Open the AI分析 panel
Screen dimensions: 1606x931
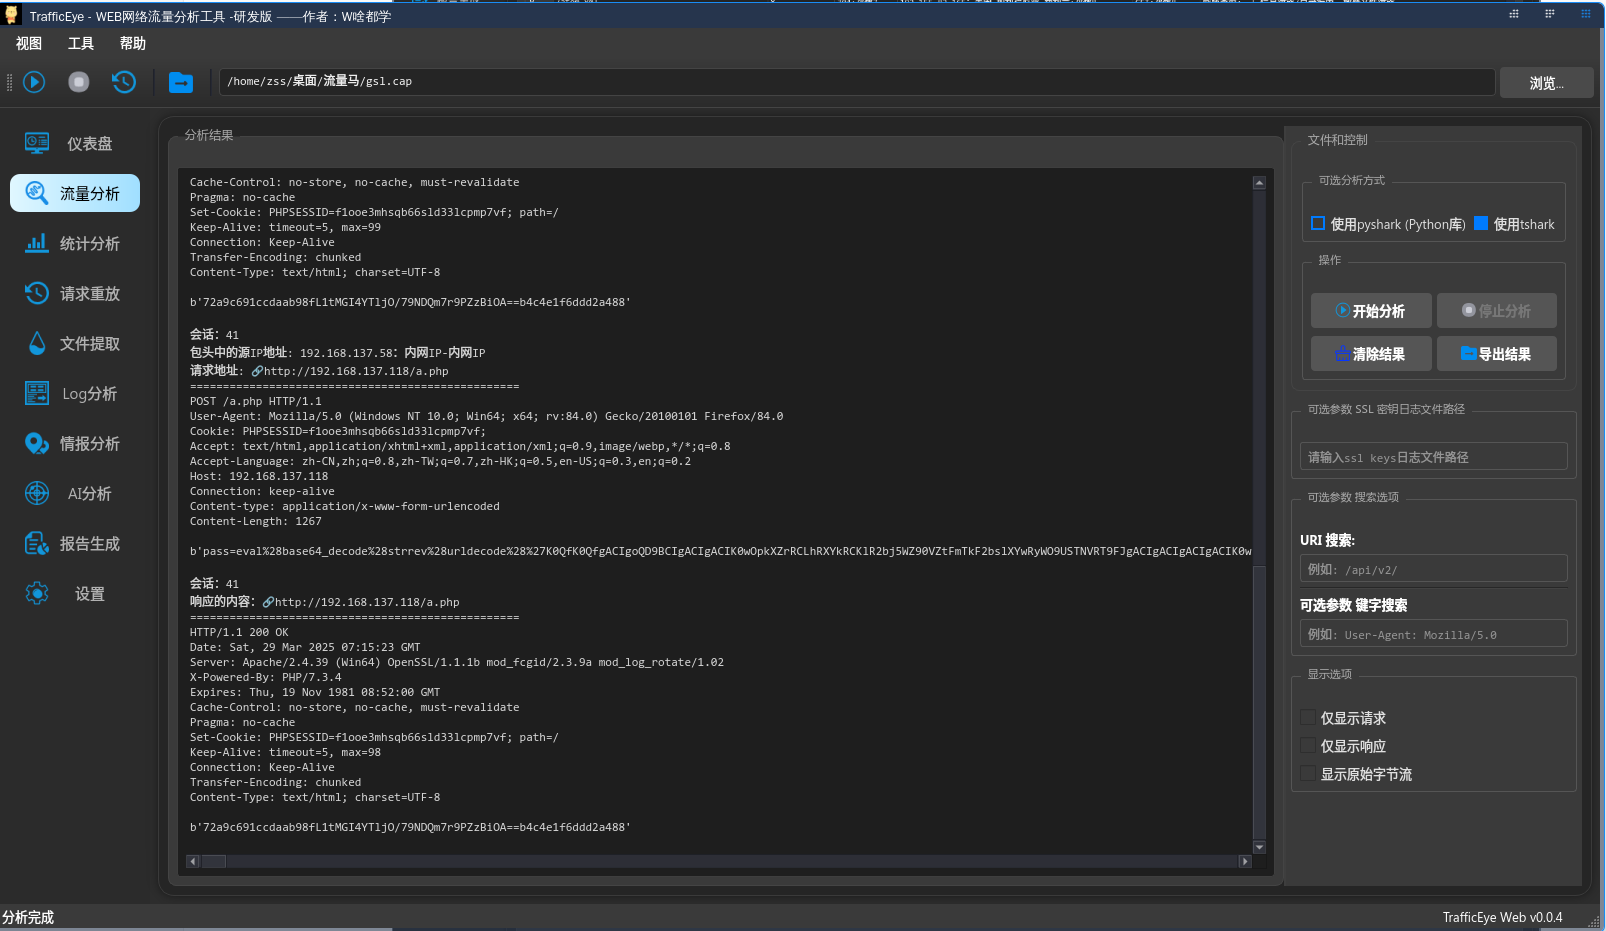click(x=74, y=493)
